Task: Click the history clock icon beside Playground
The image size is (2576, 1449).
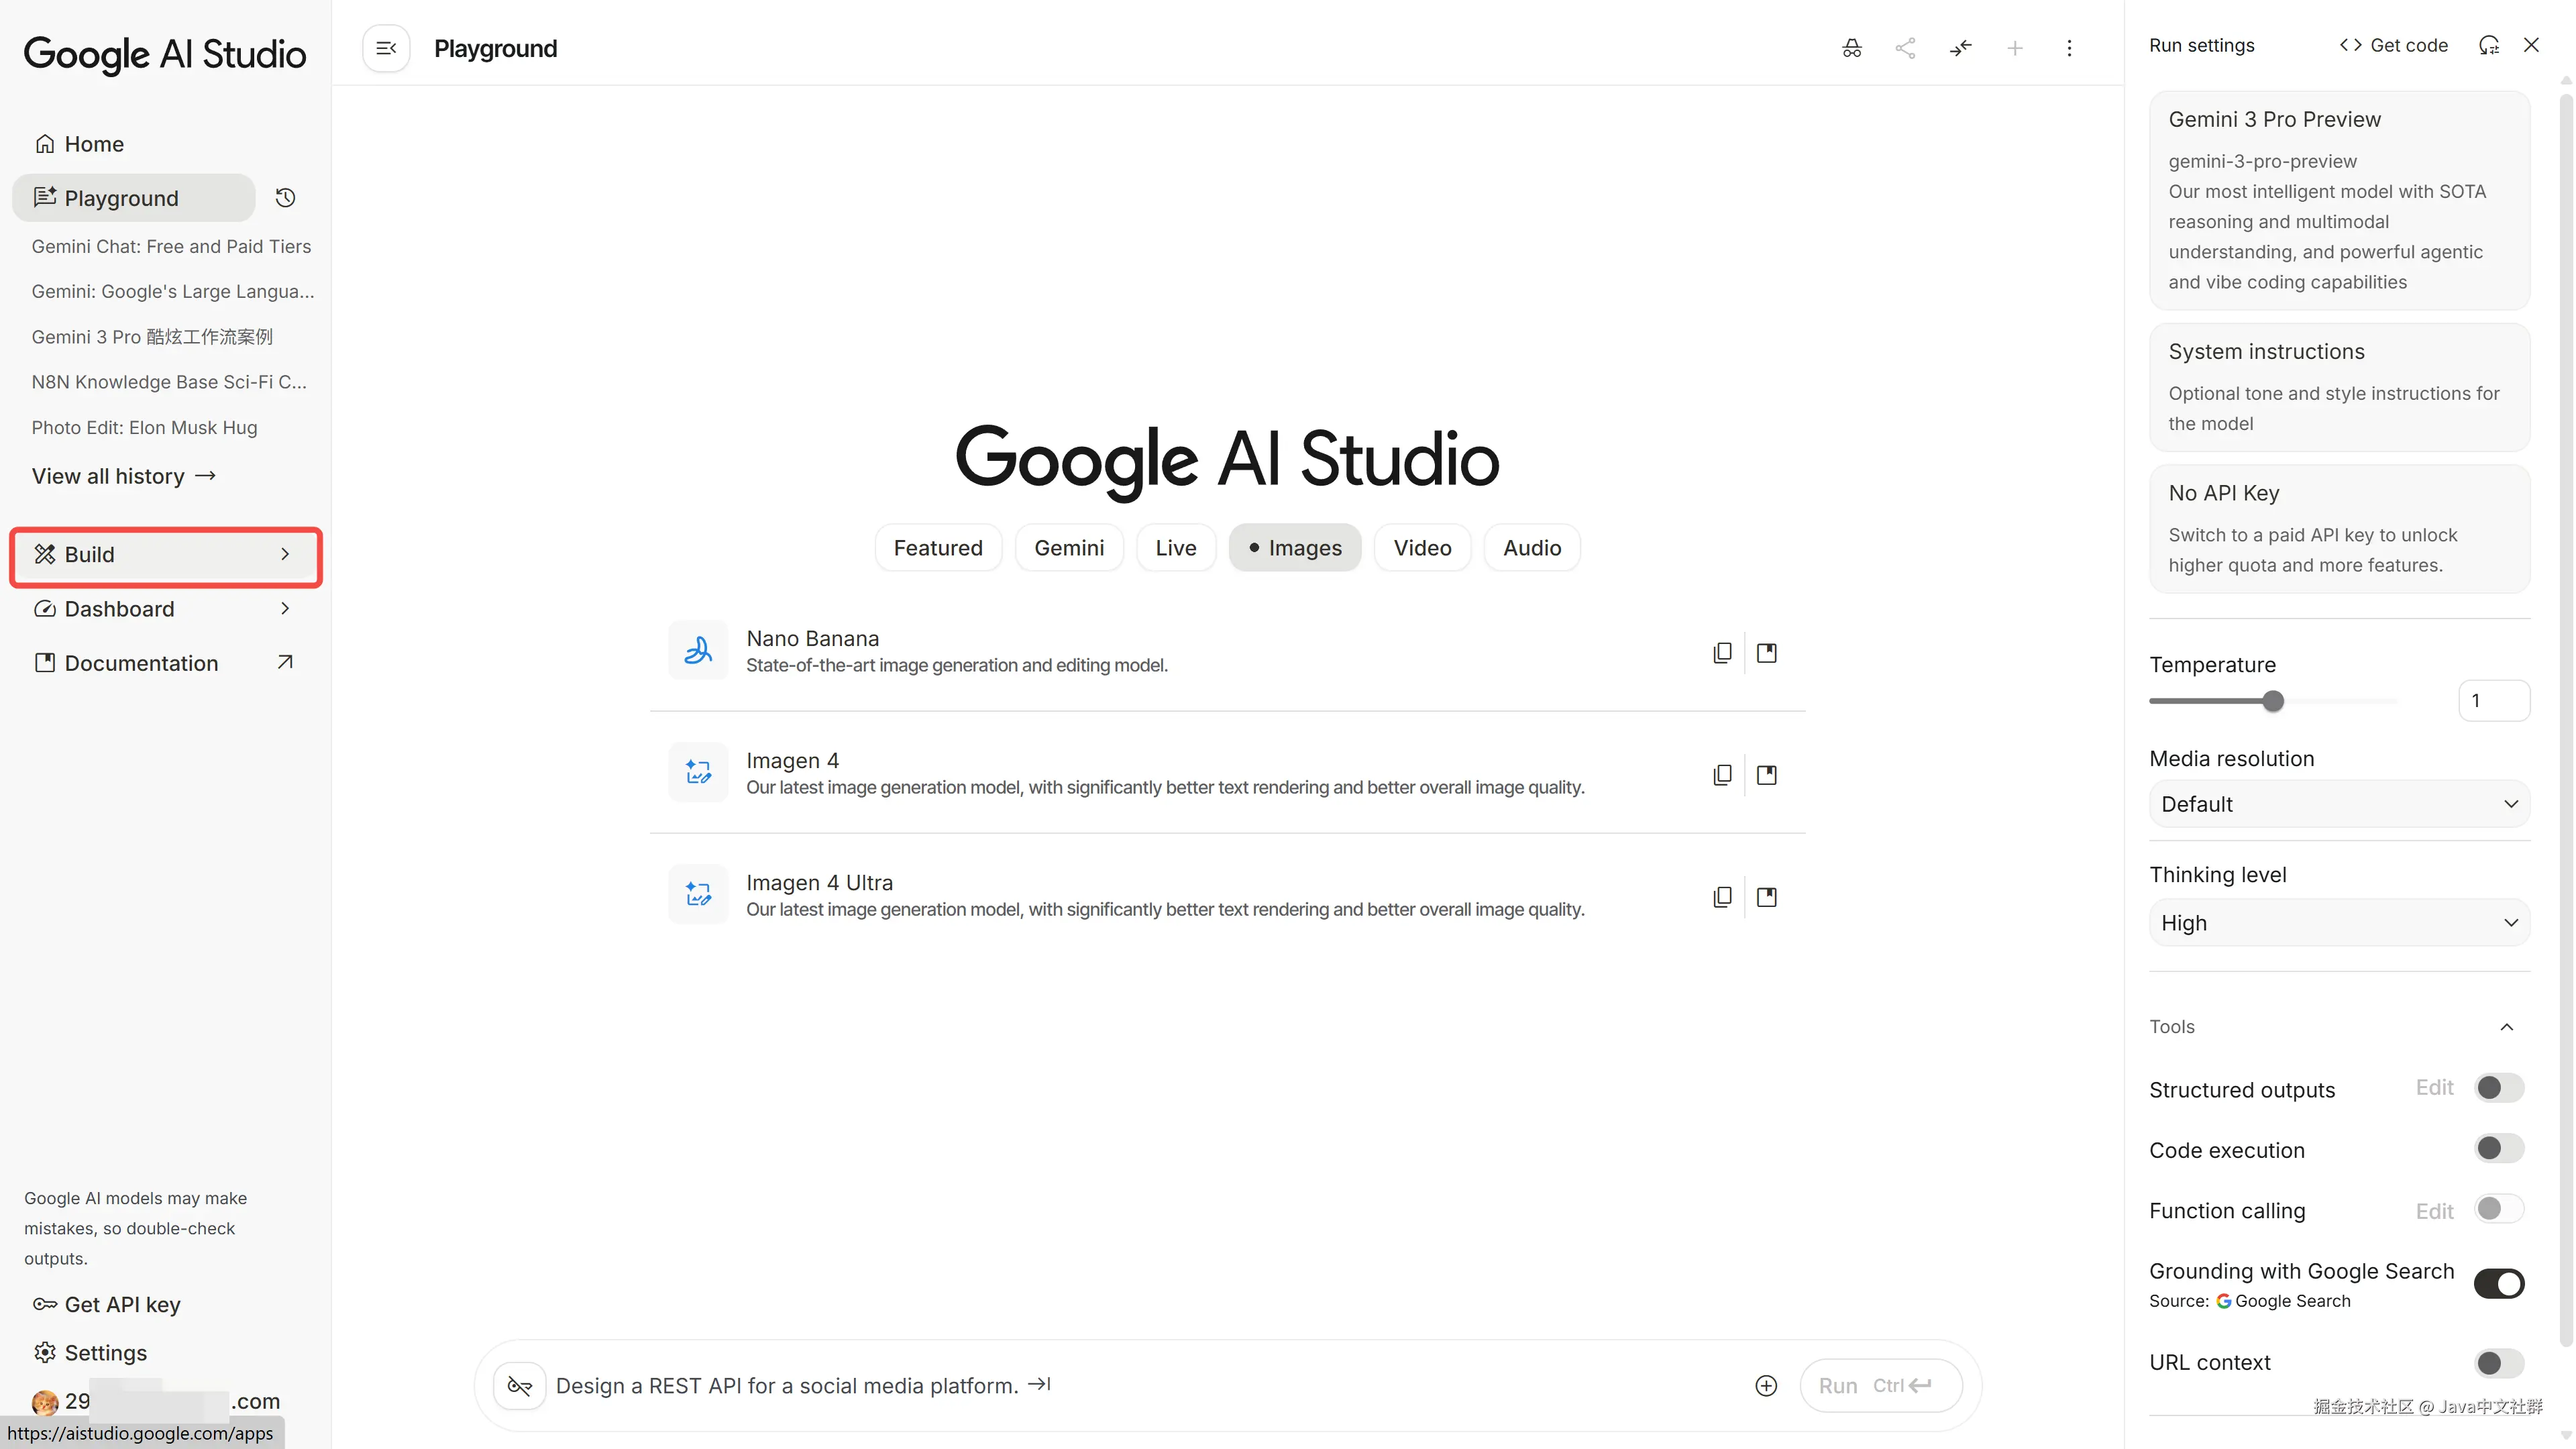Action: [285, 198]
